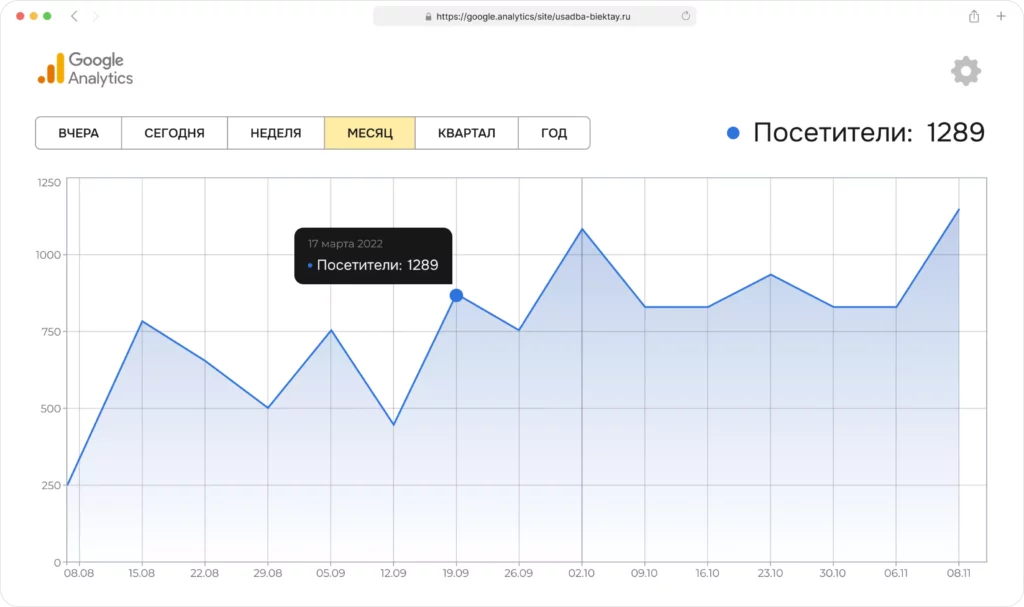Select the ВЧЕРА period tab
Viewport: 1024px width, 607px height.
coord(78,133)
